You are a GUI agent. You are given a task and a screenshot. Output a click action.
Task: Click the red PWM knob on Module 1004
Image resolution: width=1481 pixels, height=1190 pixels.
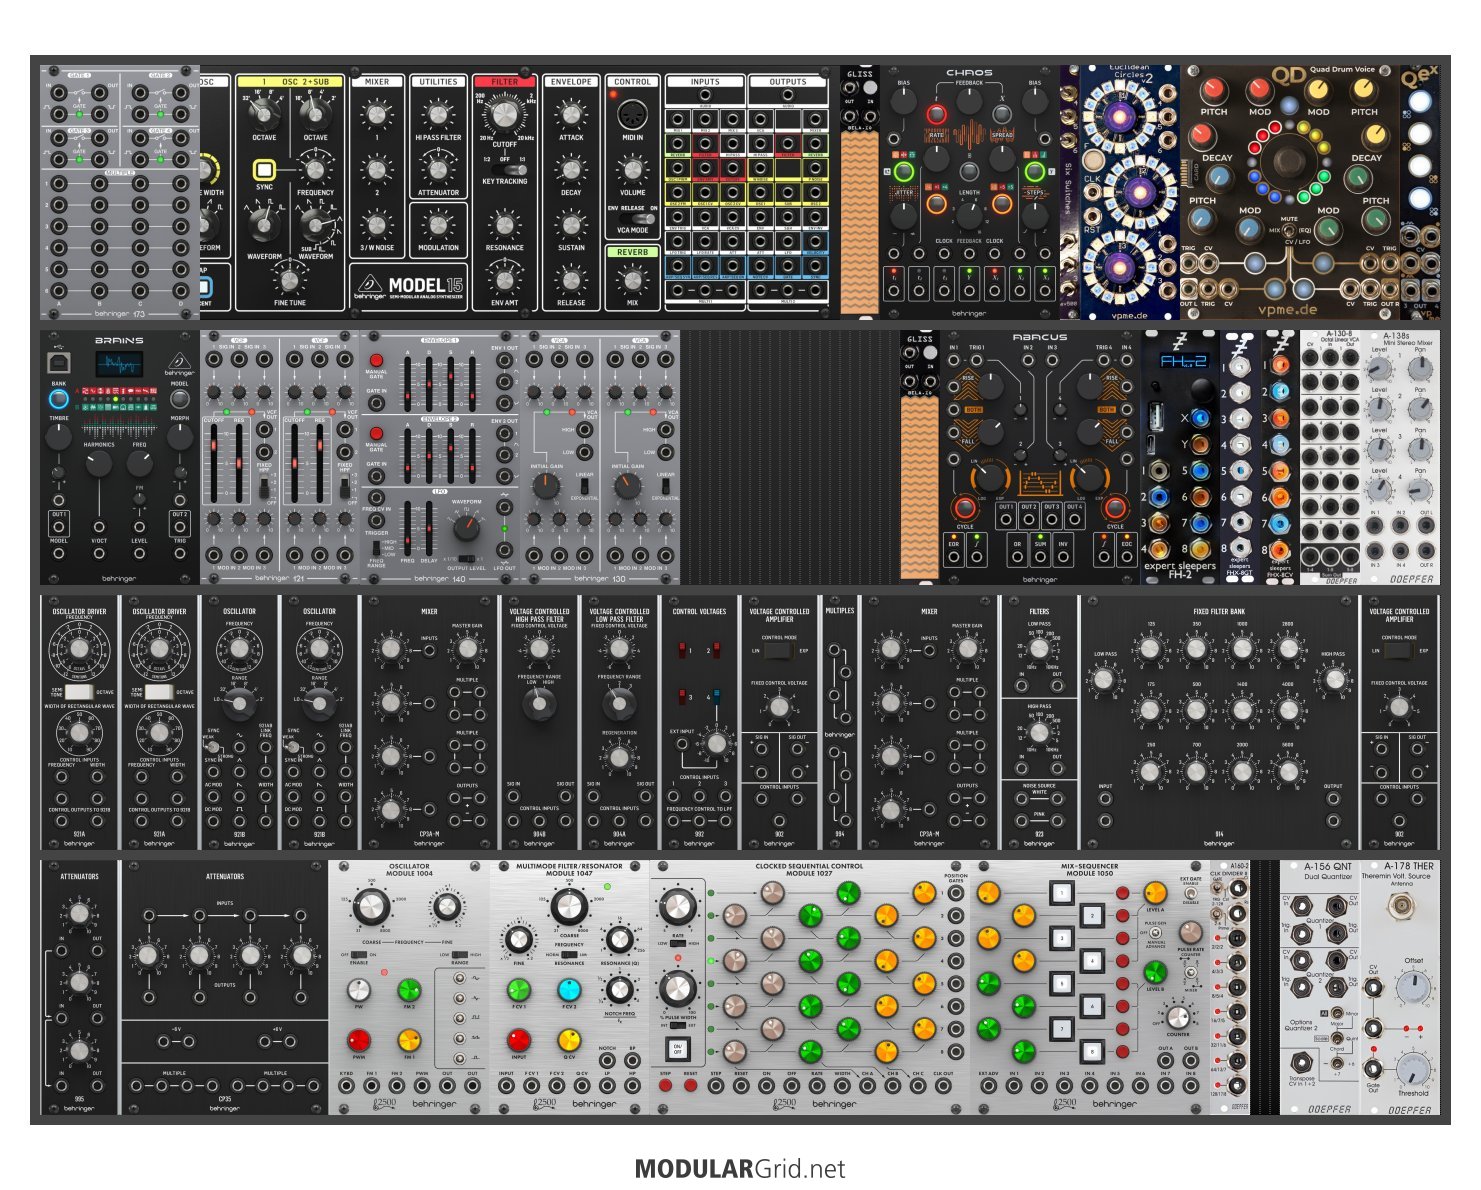[358, 1041]
